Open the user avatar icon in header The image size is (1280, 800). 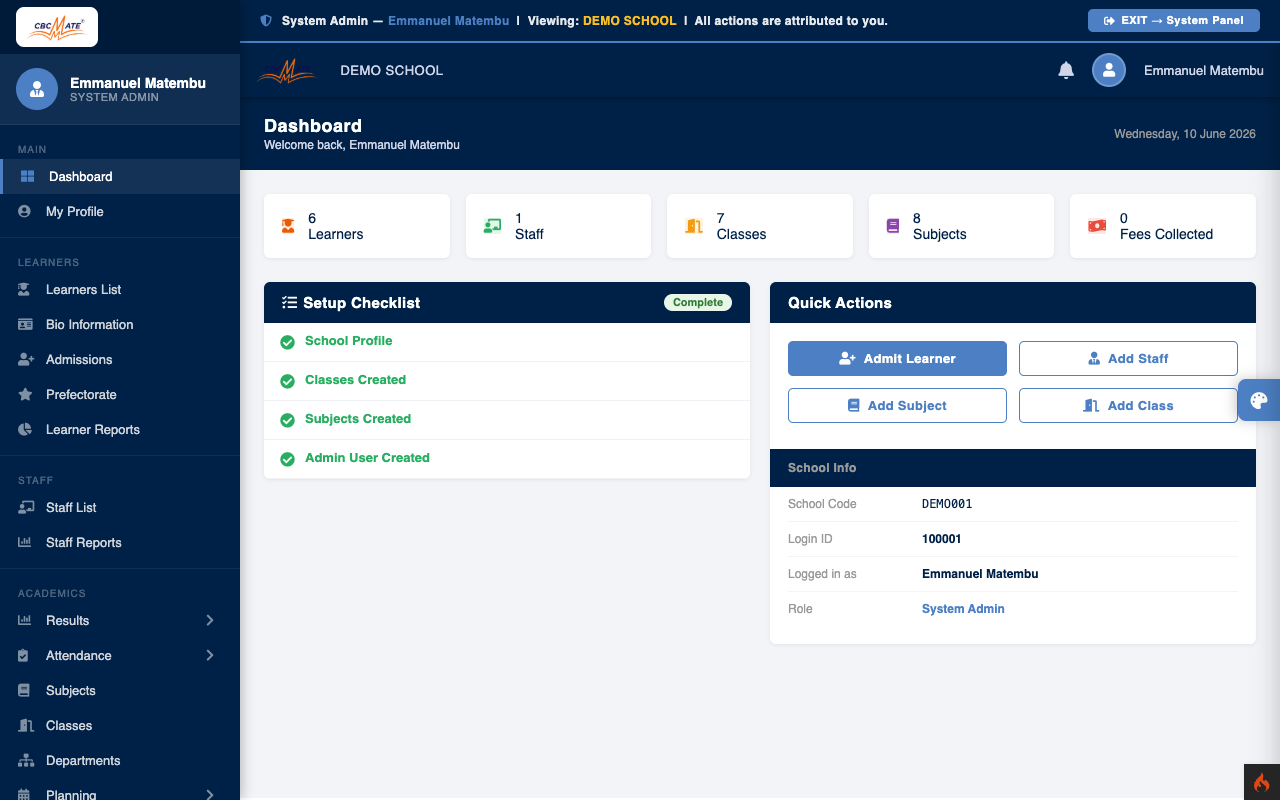pos(1109,70)
